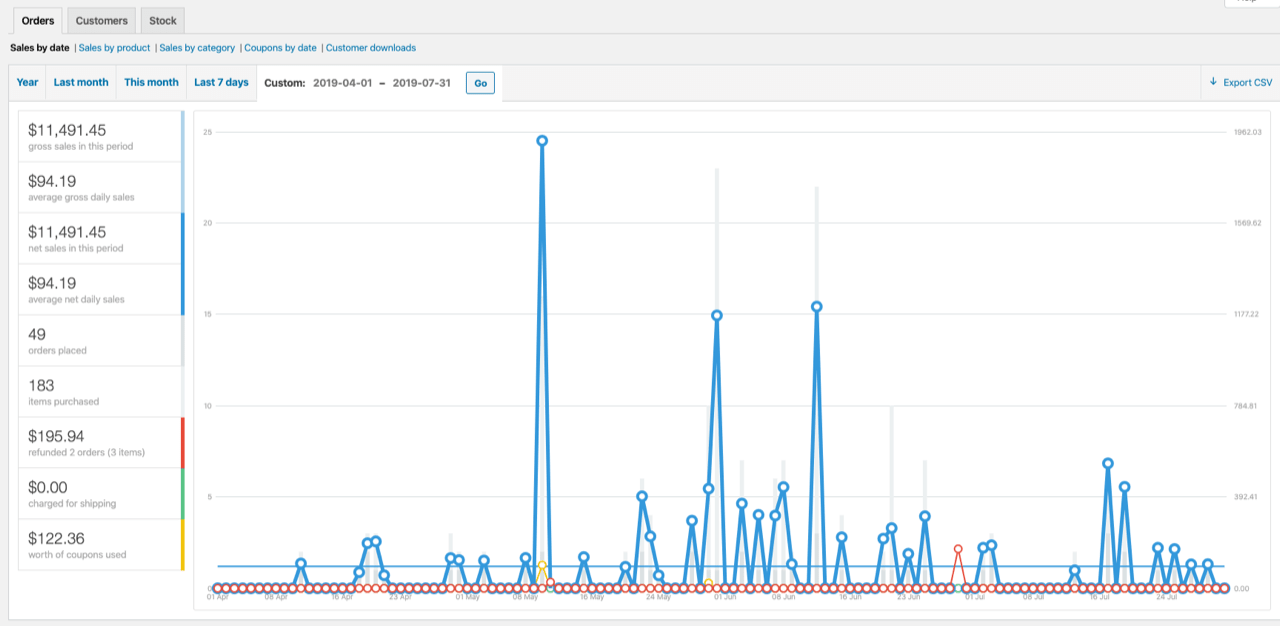Open the Stock tab

click(163, 20)
